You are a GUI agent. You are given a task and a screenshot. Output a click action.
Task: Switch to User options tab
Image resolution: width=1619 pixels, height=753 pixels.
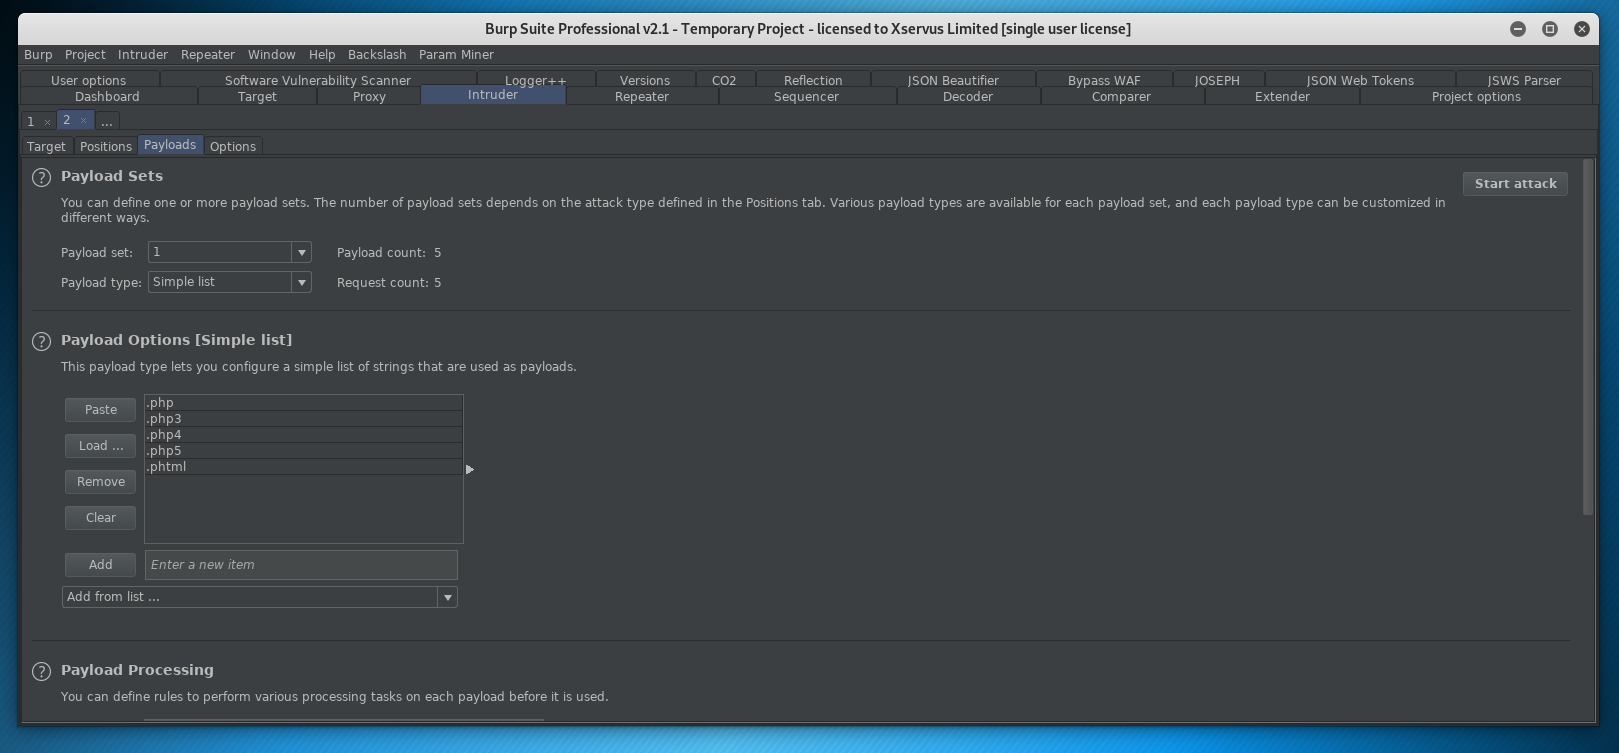(89, 80)
